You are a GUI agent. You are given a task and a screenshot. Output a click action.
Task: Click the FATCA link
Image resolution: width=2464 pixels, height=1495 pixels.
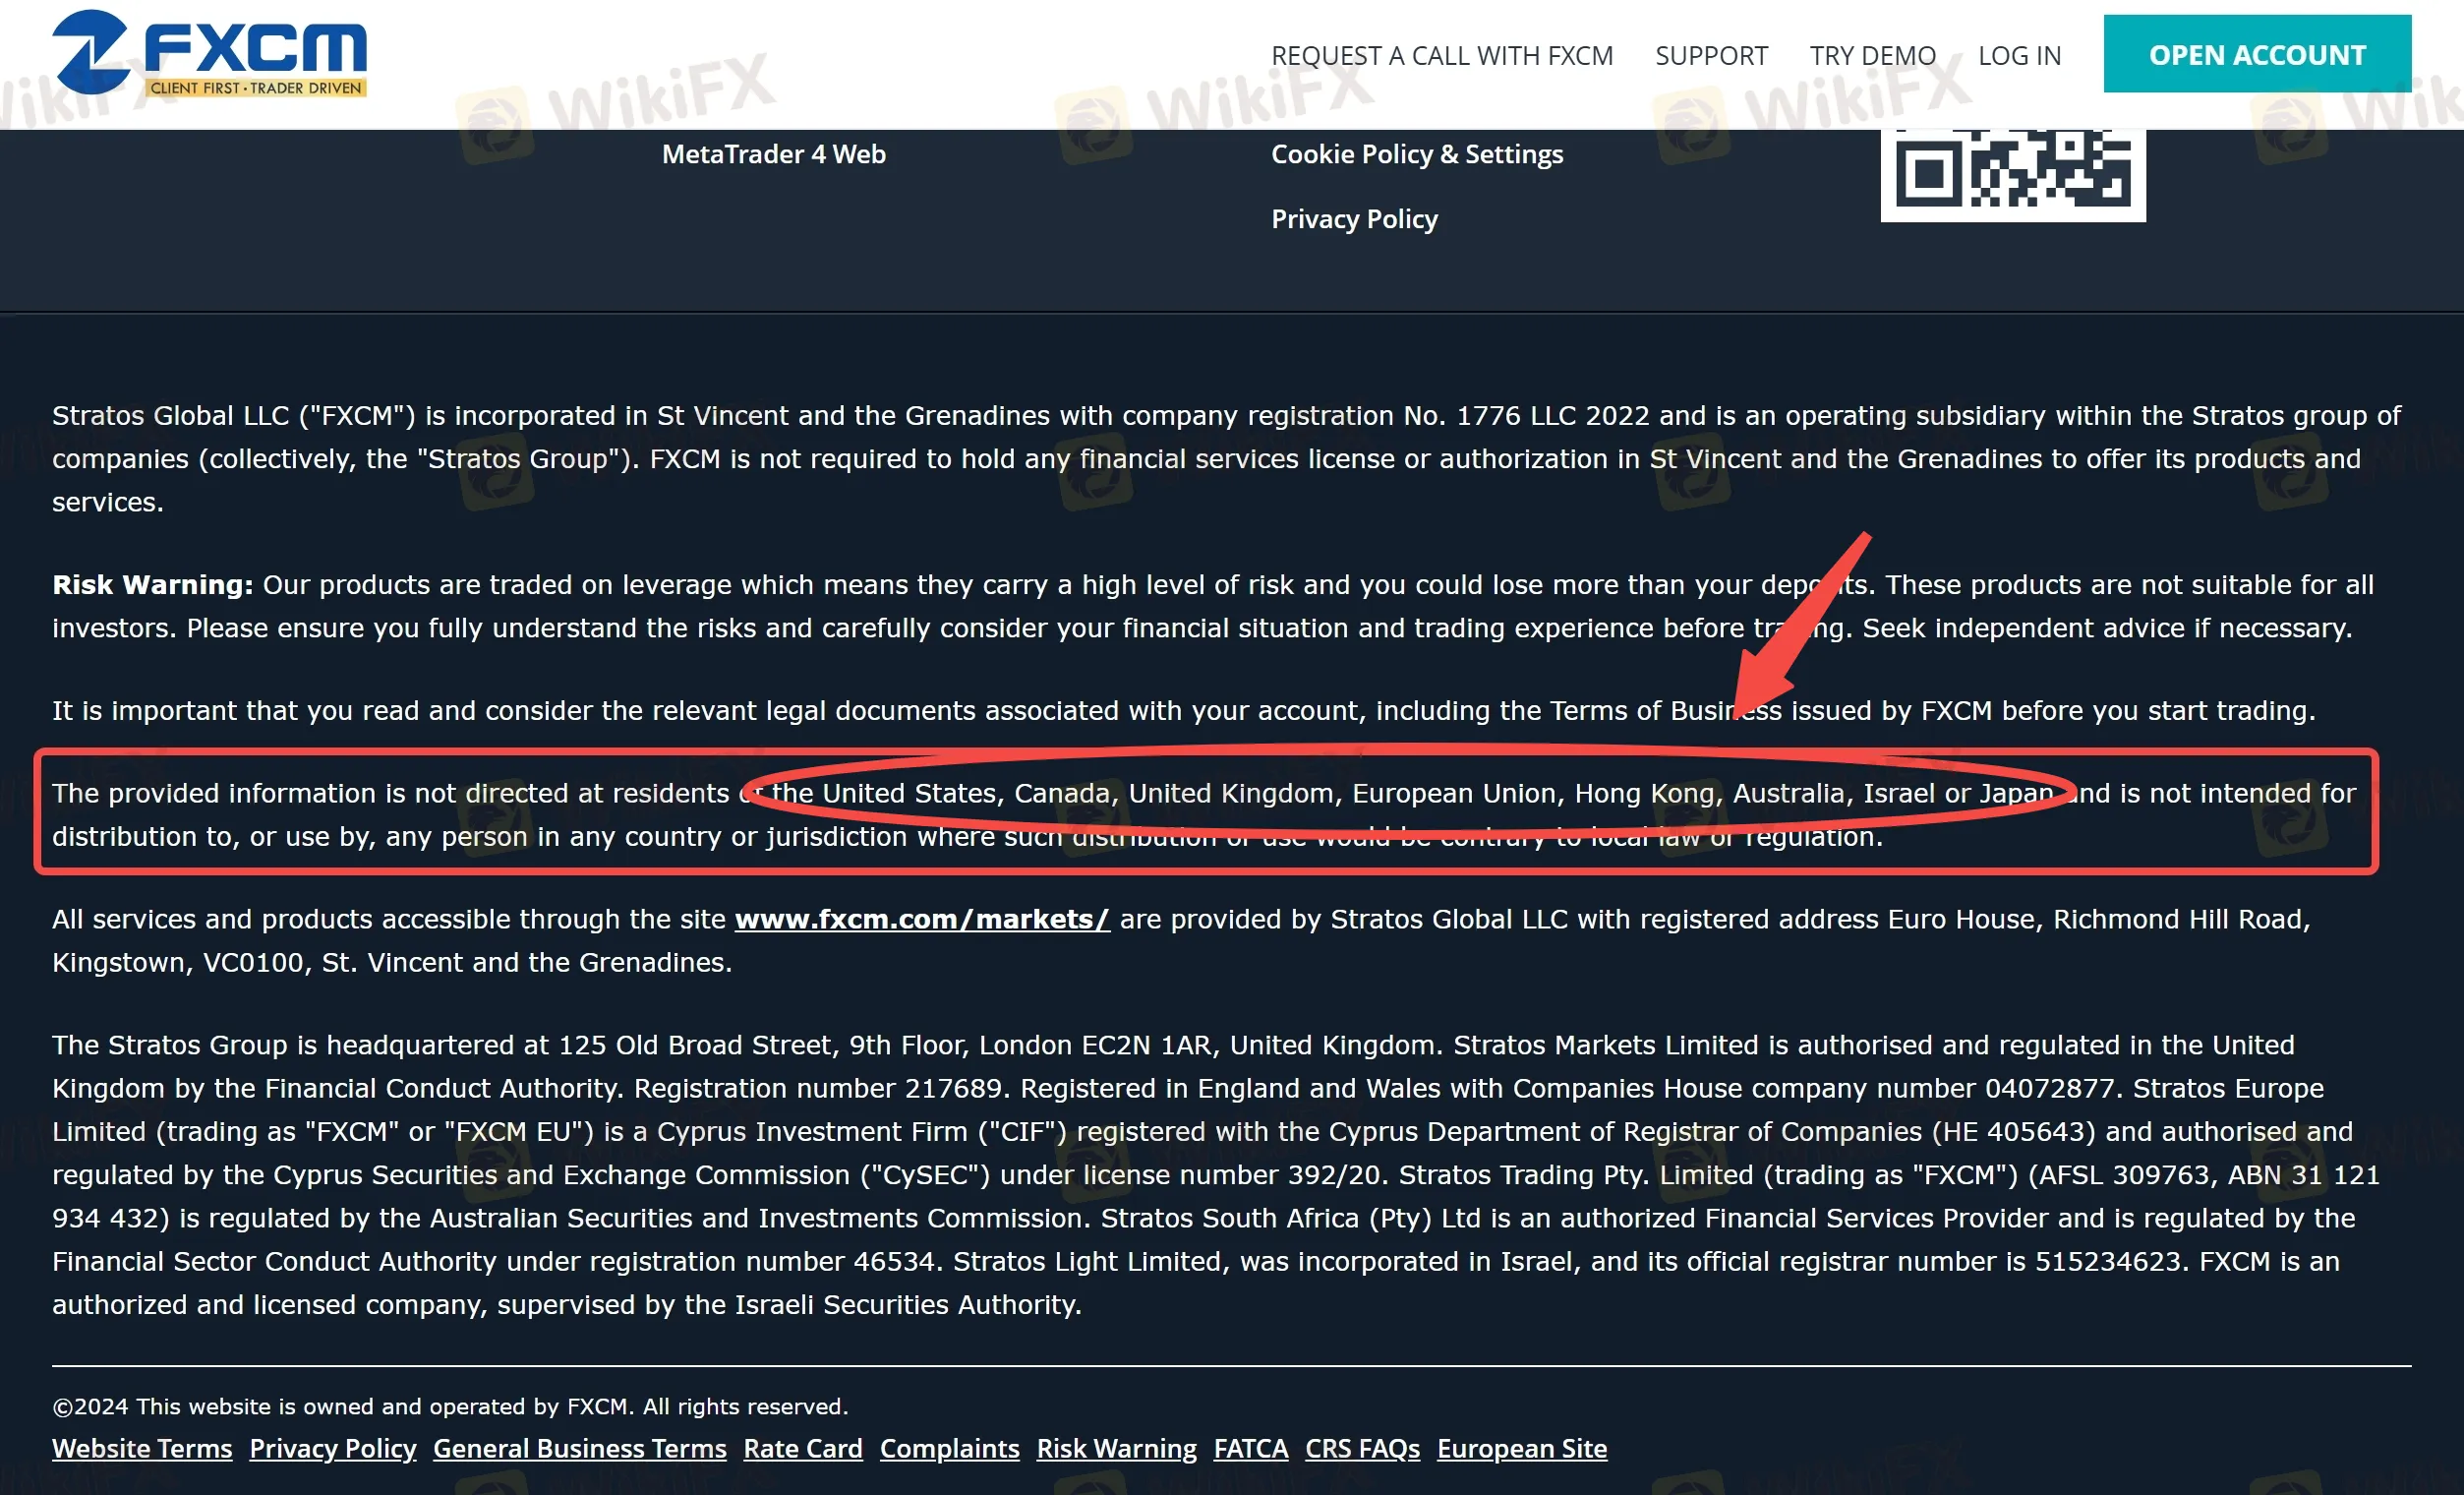pyautogui.click(x=1250, y=1448)
